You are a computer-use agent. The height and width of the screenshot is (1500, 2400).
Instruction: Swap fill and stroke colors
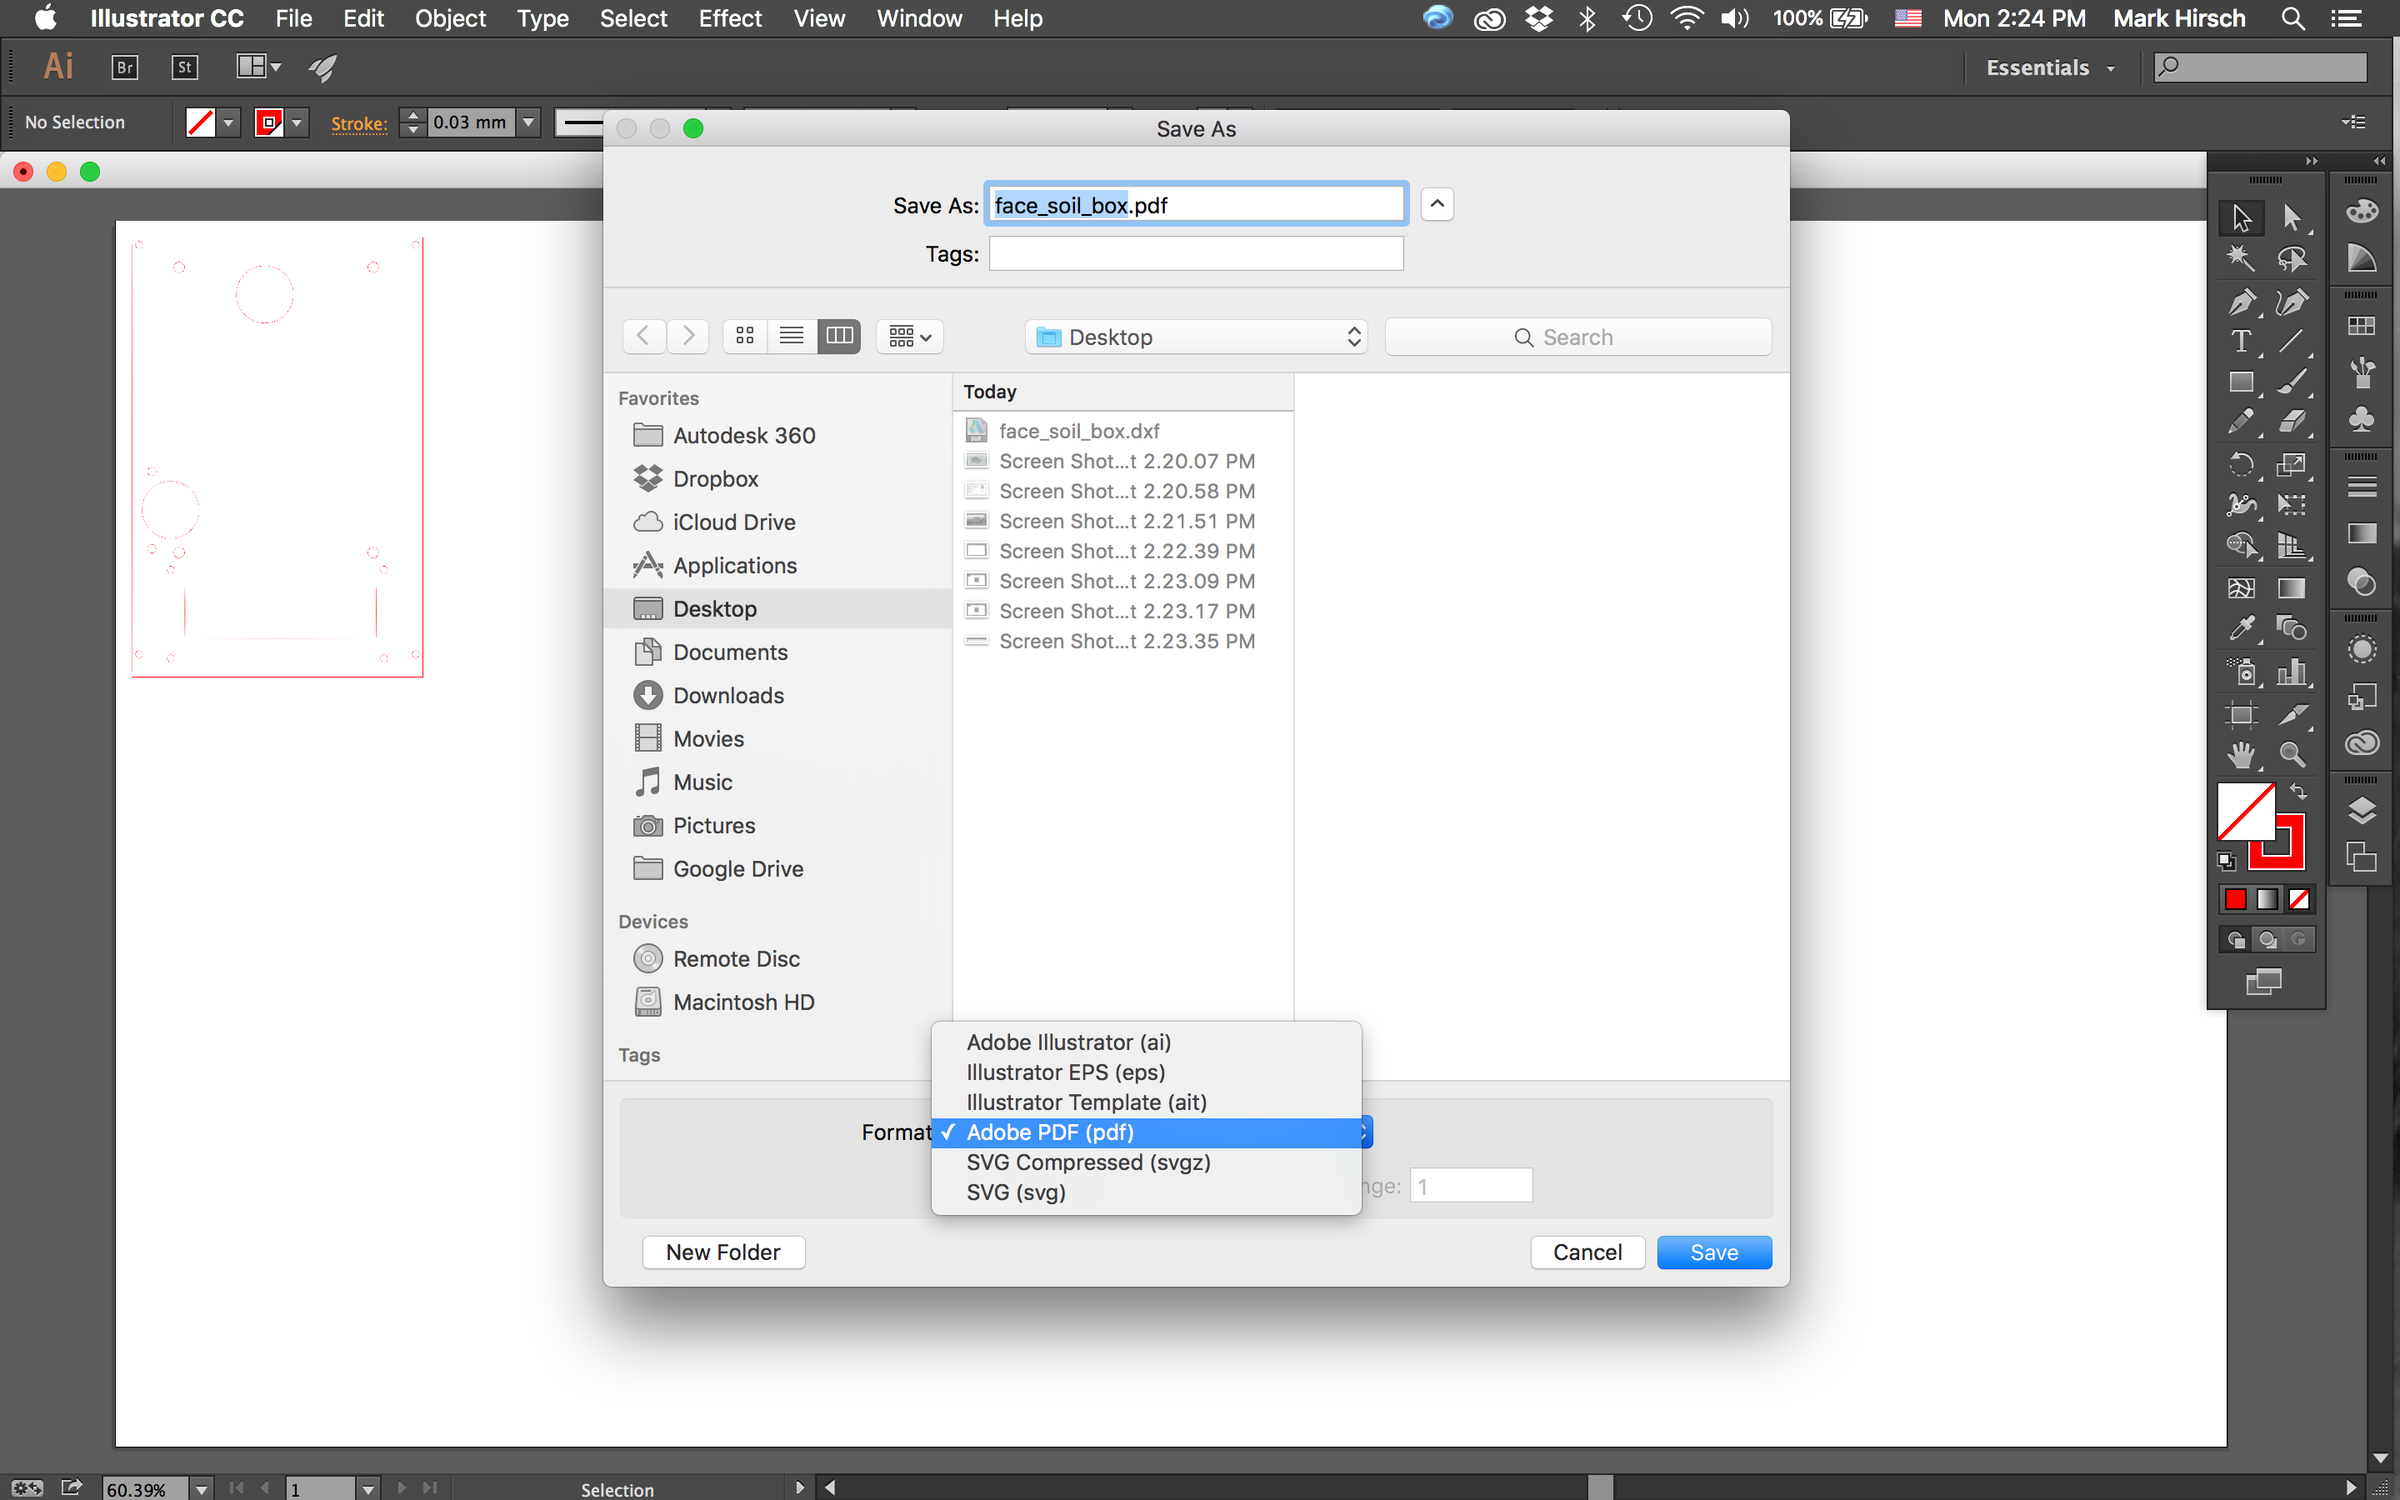point(2299,792)
